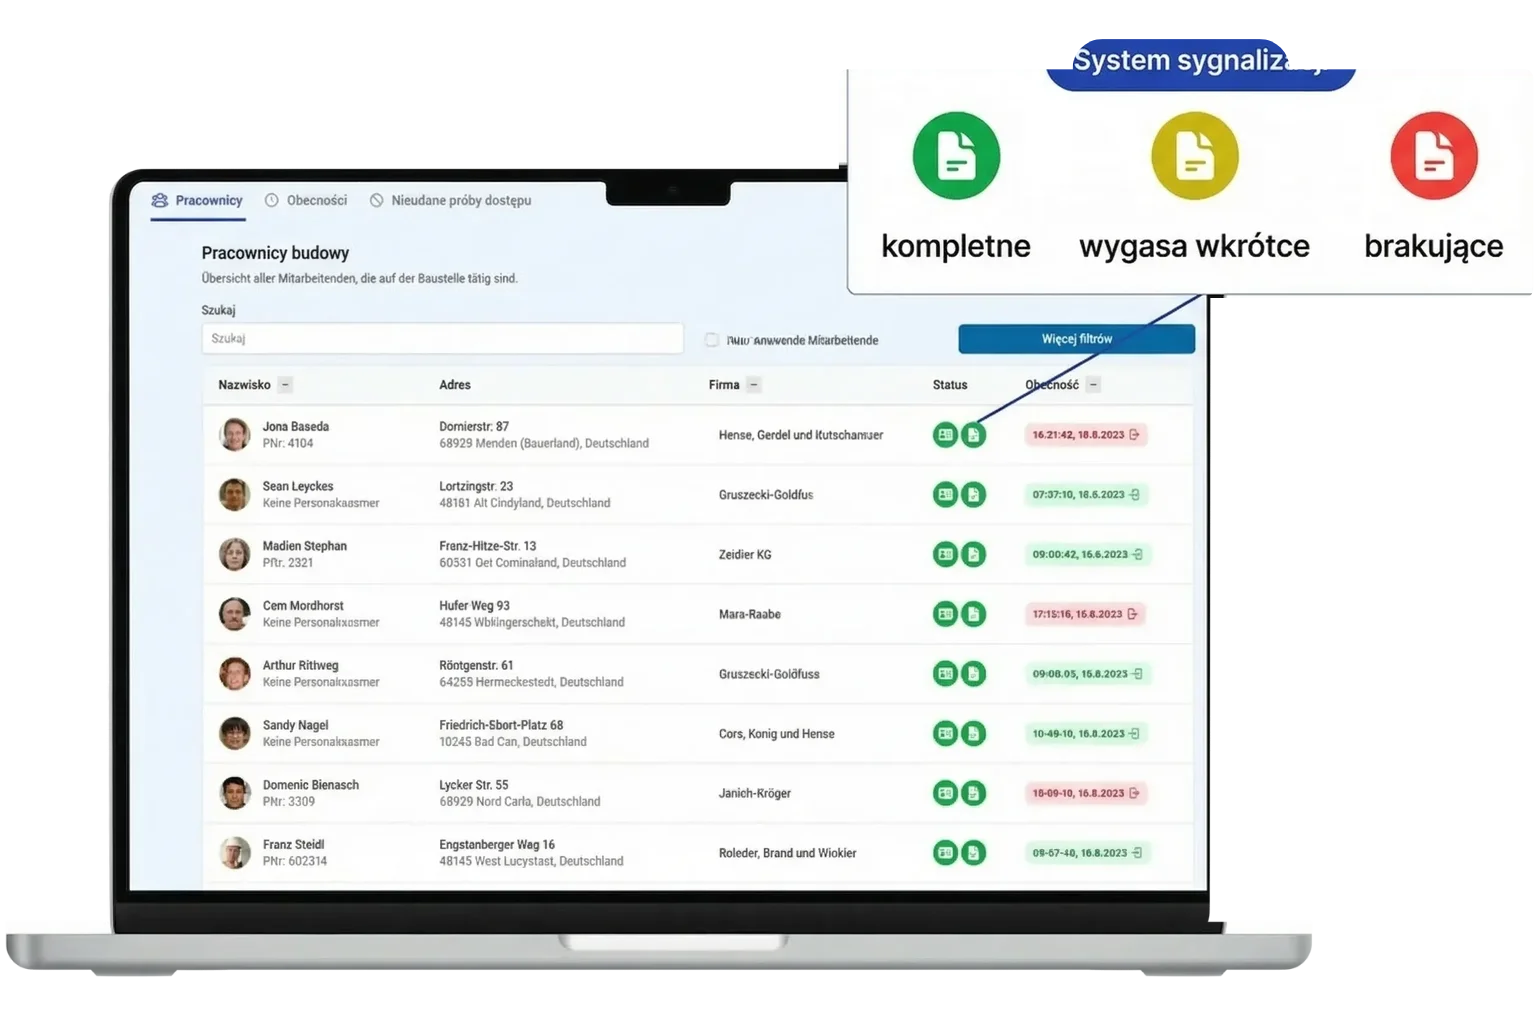Click Madien Stephan's document status icon
The width and height of the screenshot is (1537, 1020).
973,554
